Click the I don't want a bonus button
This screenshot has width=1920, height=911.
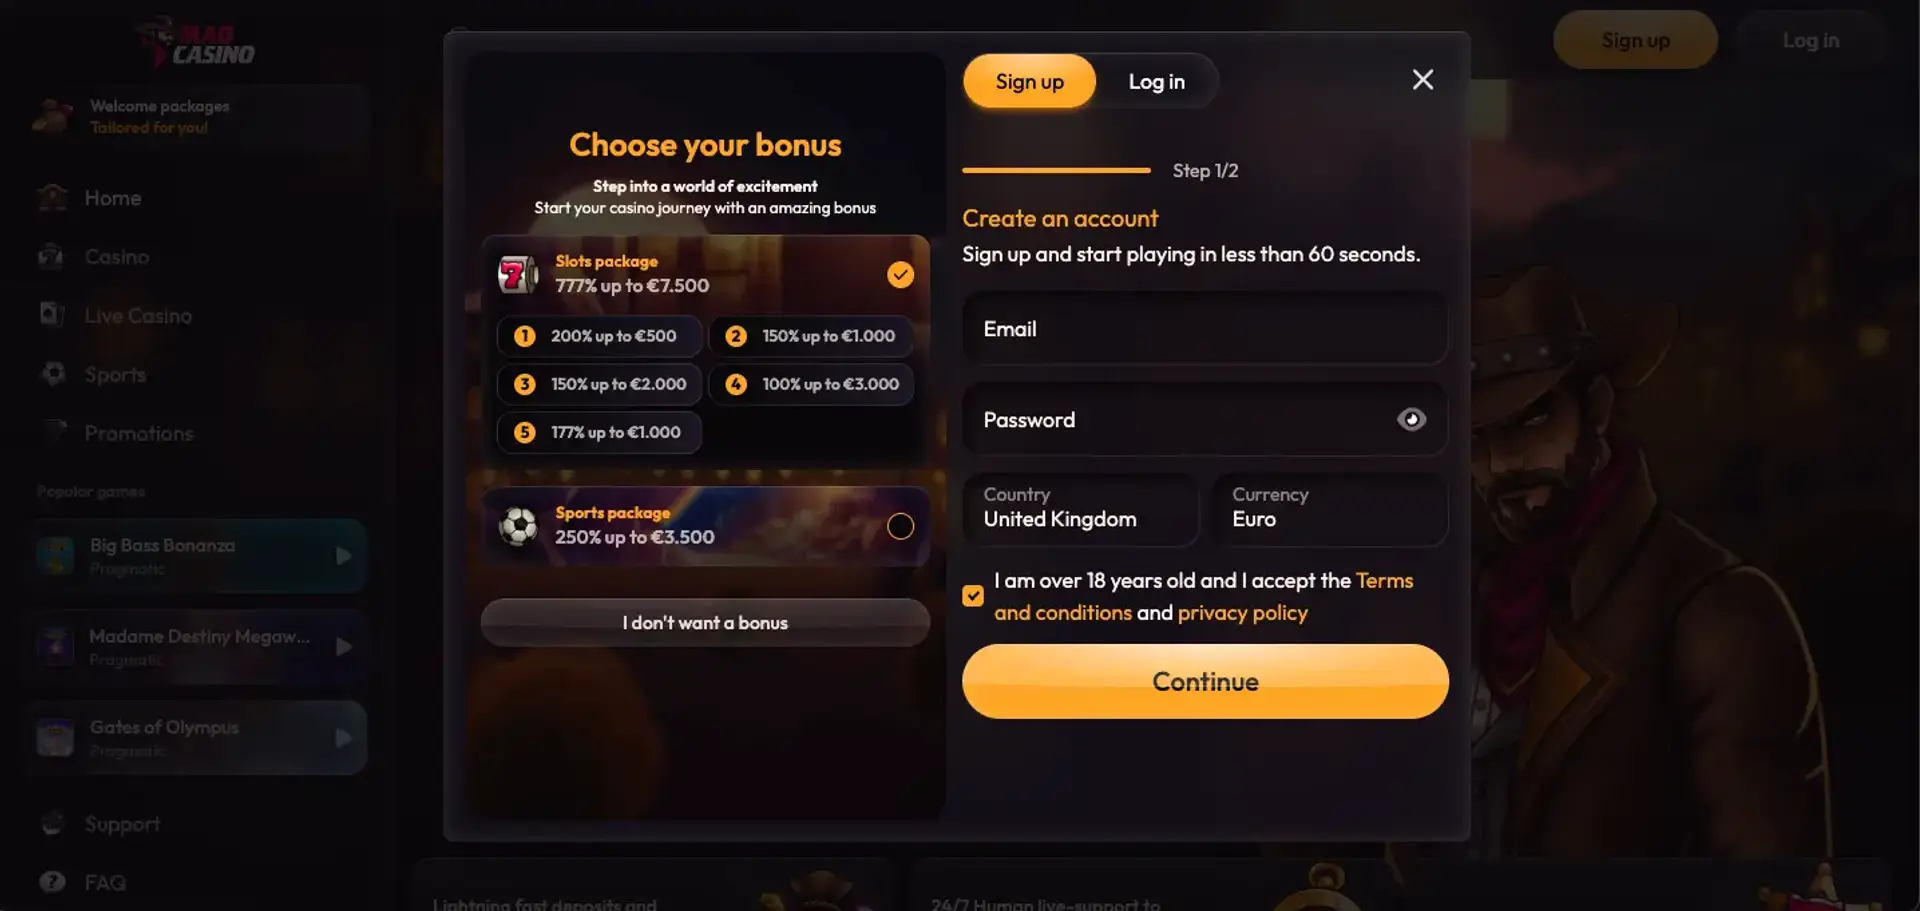(705, 623)
